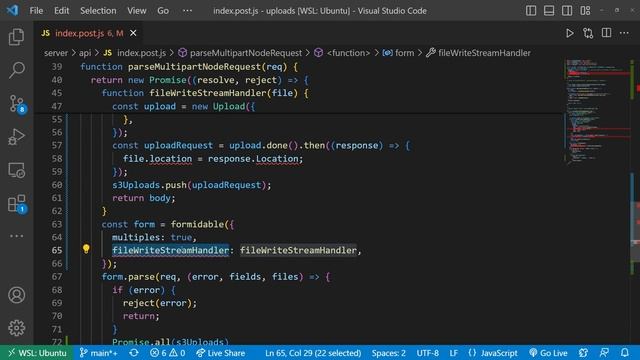
Task: Click 'return body;' on line 61
Action: point(144,198)
